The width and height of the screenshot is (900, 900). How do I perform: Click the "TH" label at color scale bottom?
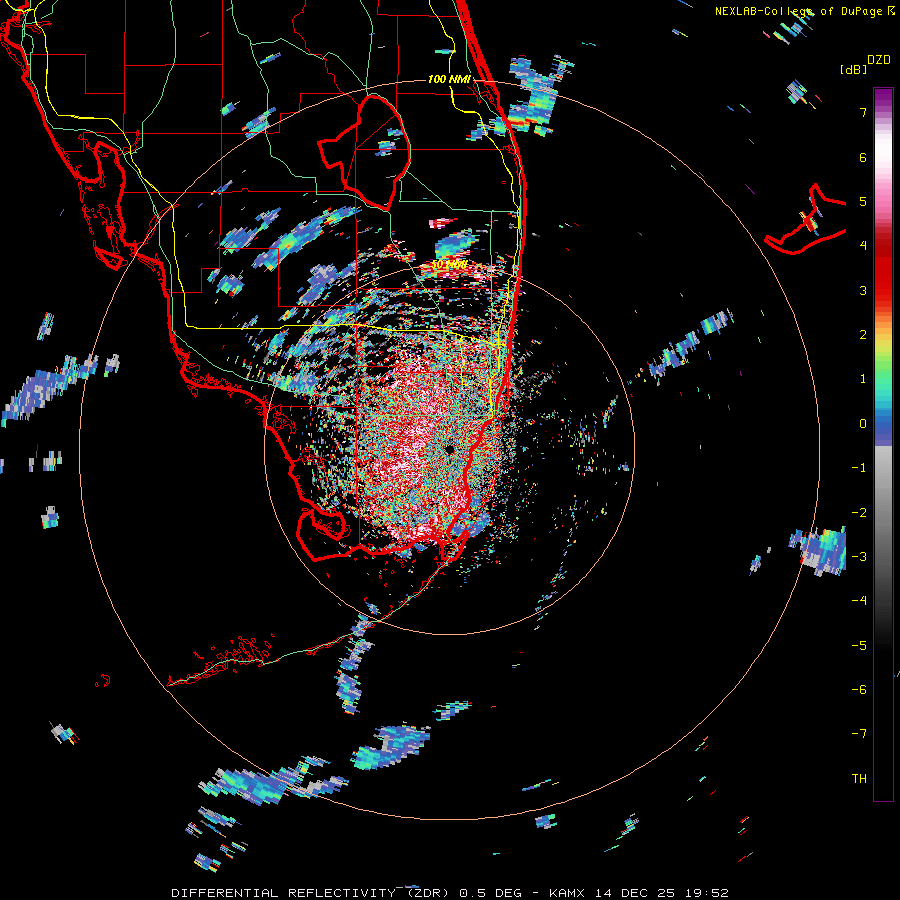859,779
